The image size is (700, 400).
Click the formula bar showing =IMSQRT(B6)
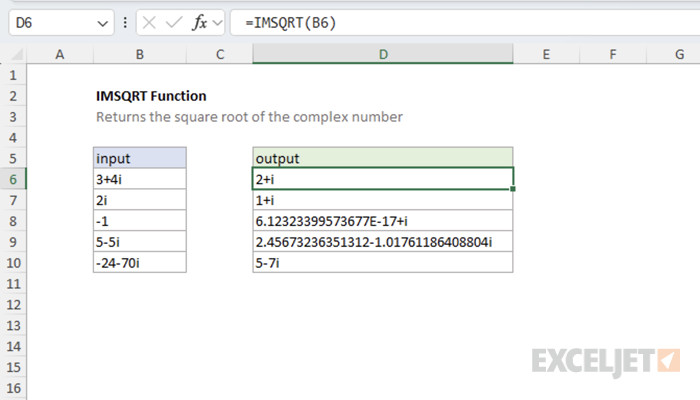tap(465, 23)
